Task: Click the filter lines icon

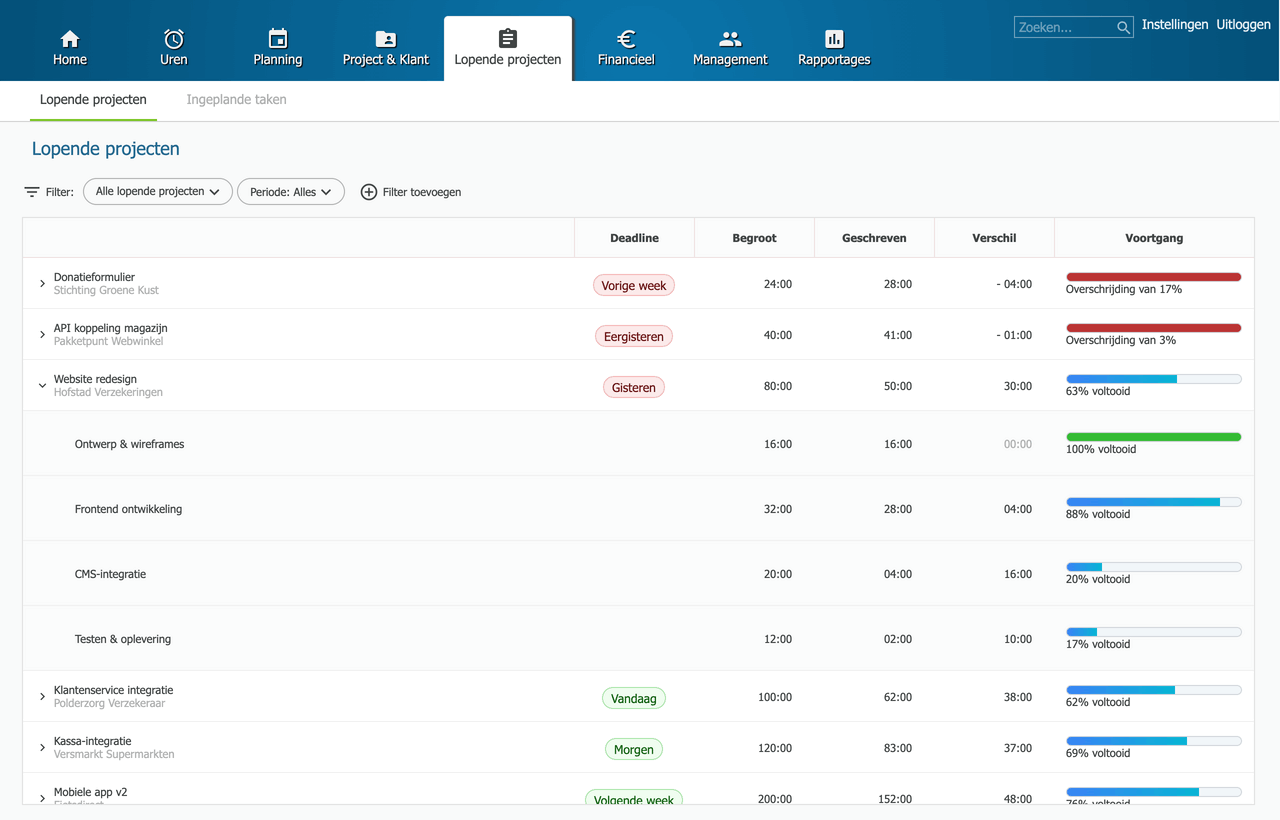Action: pyautogui.click(x=32, y=192)
